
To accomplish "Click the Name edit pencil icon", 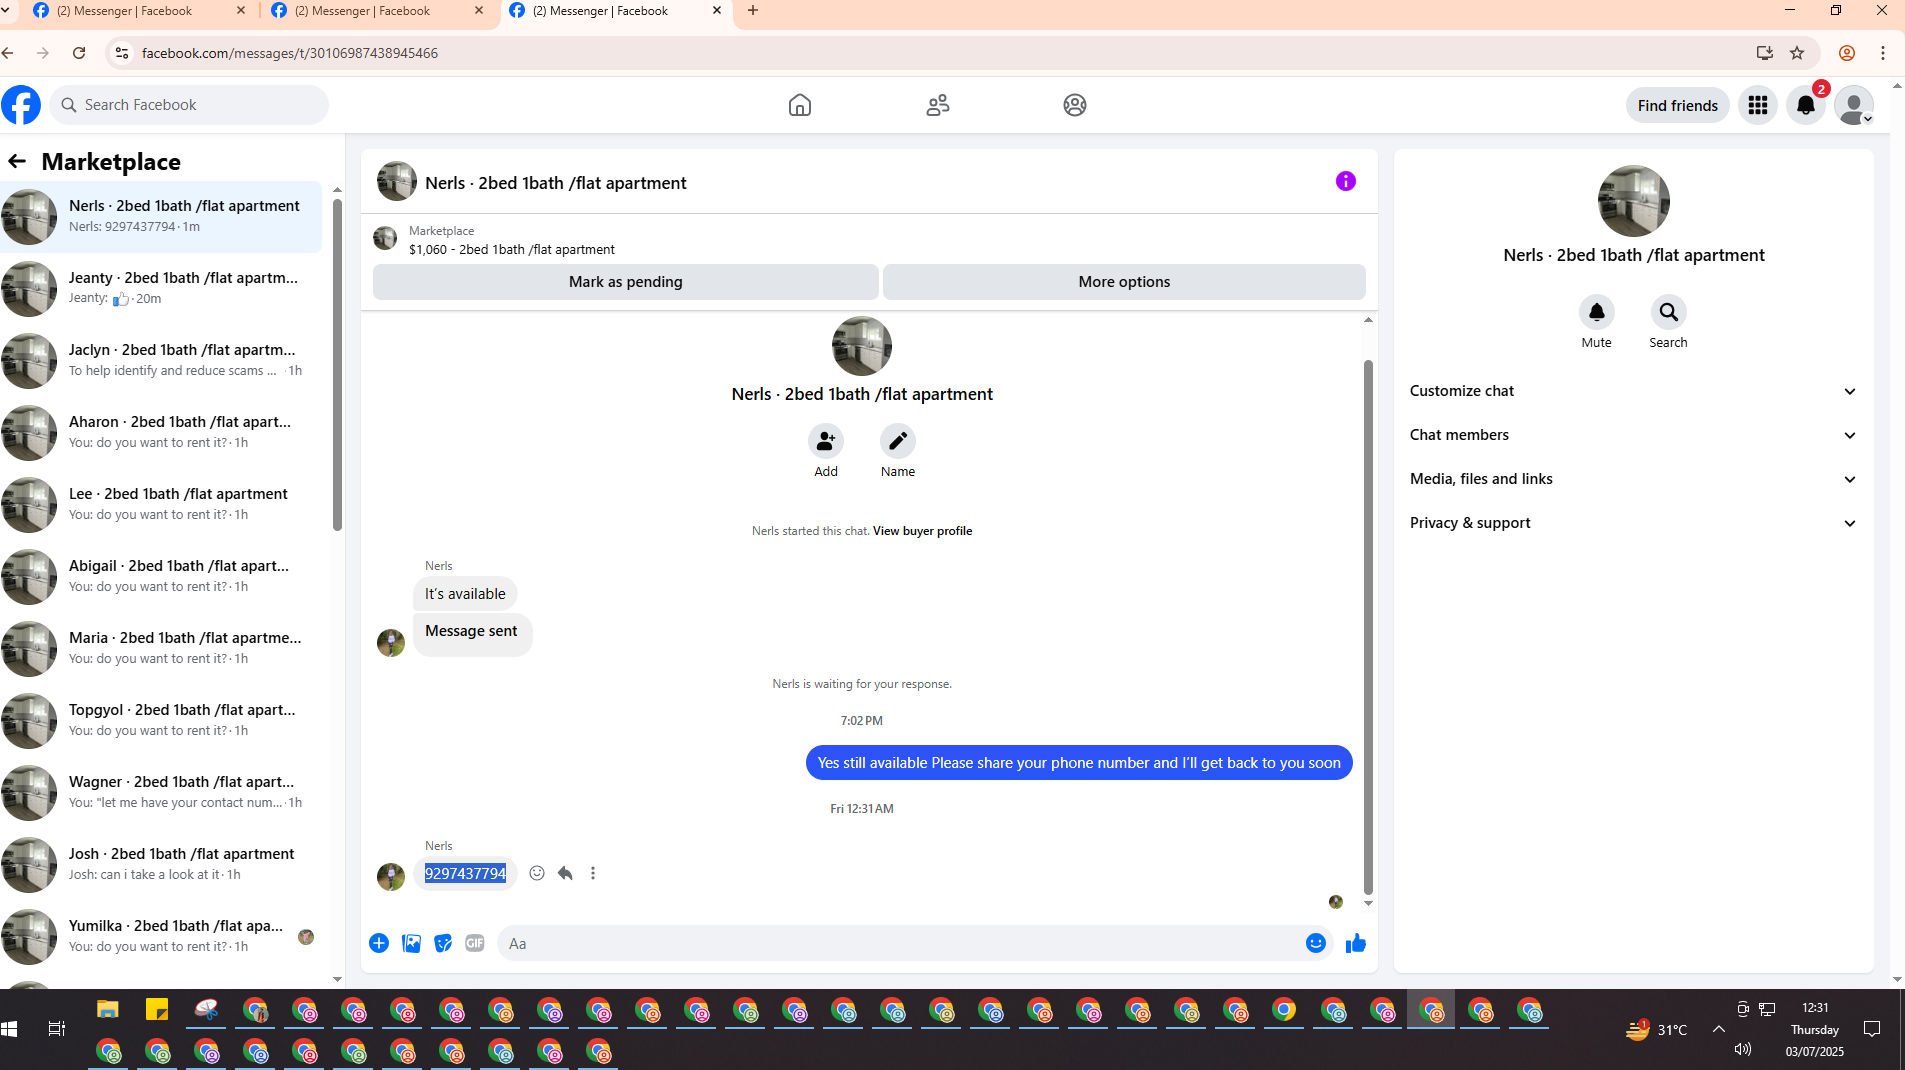I will (897, 440).
